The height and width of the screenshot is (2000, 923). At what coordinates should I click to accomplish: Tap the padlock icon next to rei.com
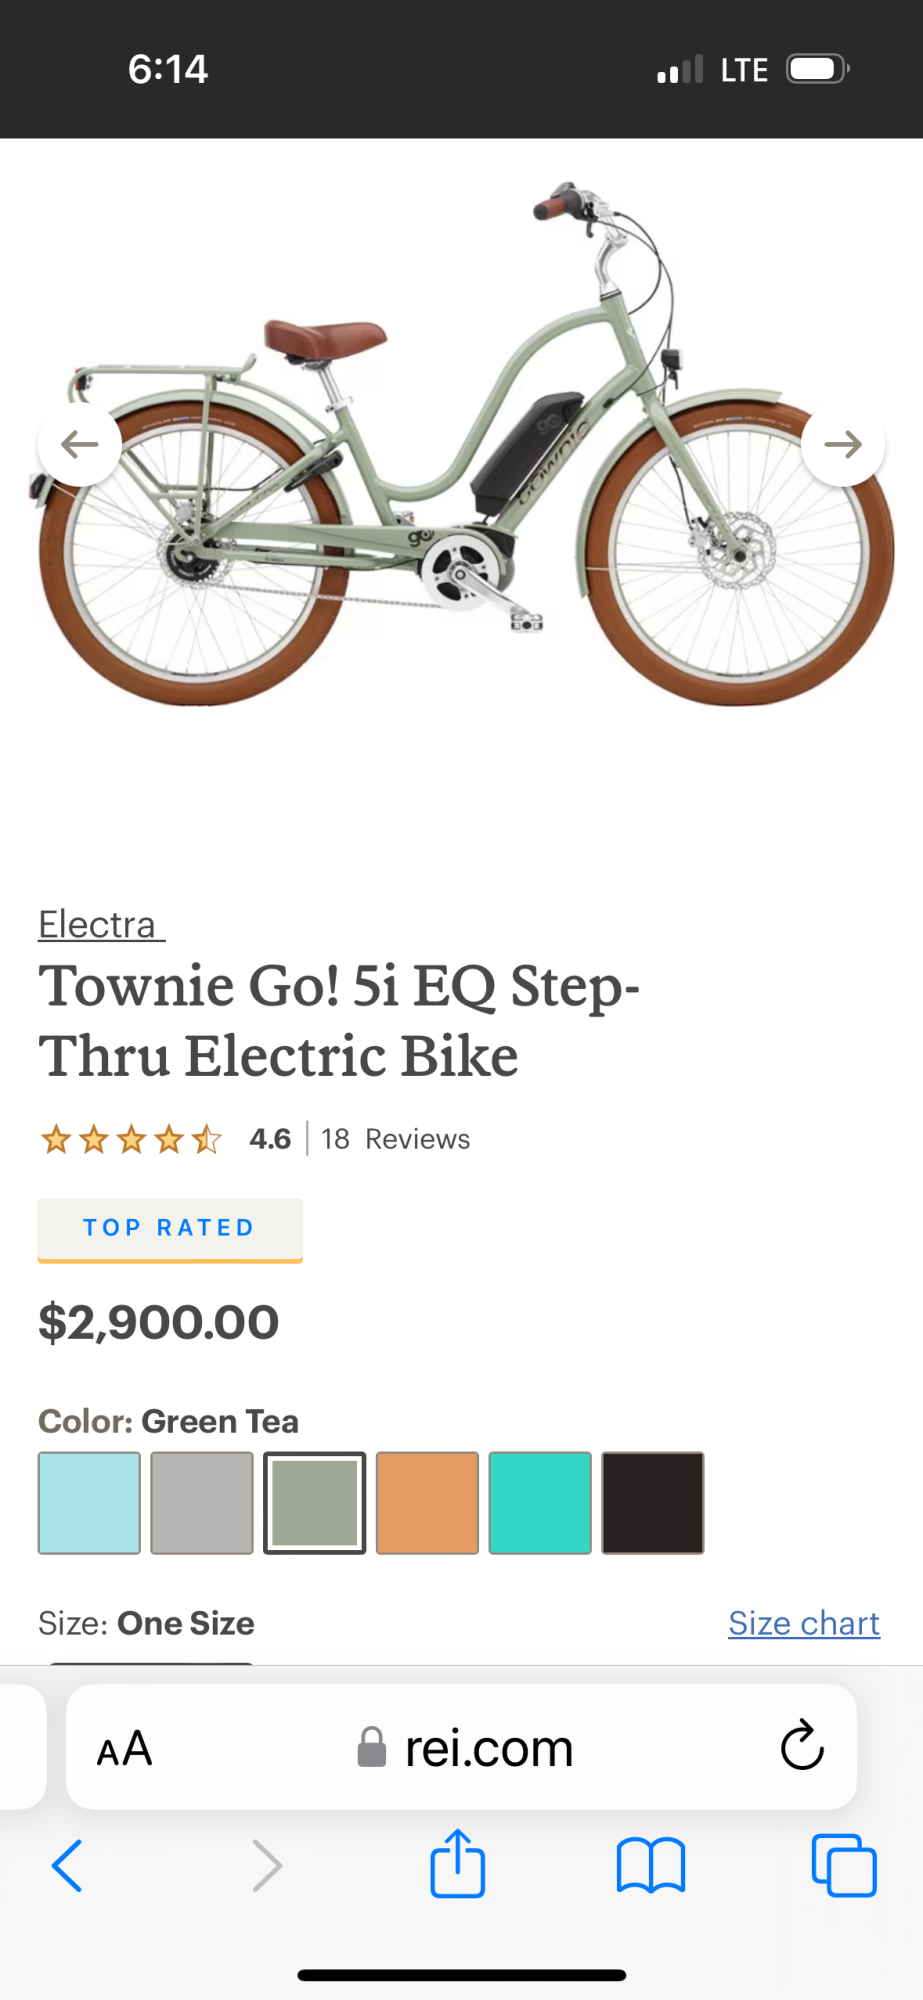pos(371,1748)
